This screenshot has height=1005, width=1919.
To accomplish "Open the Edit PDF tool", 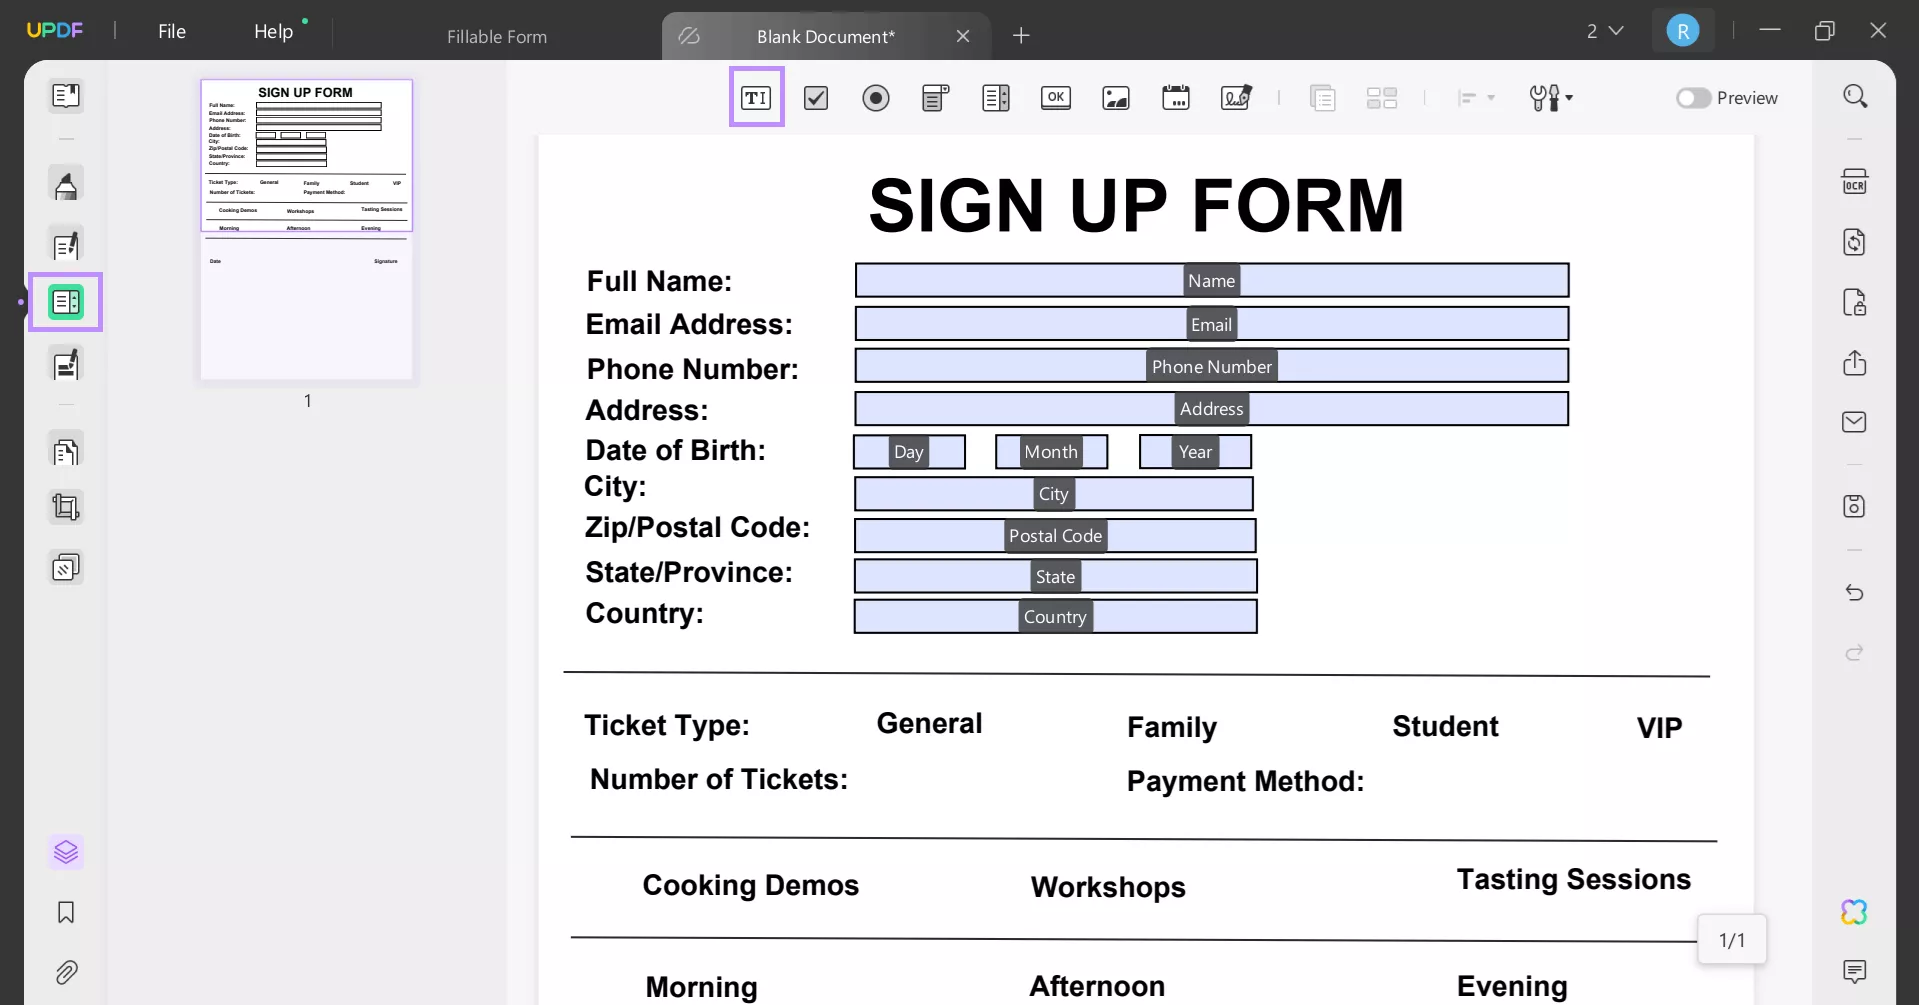I will (66, 245).
